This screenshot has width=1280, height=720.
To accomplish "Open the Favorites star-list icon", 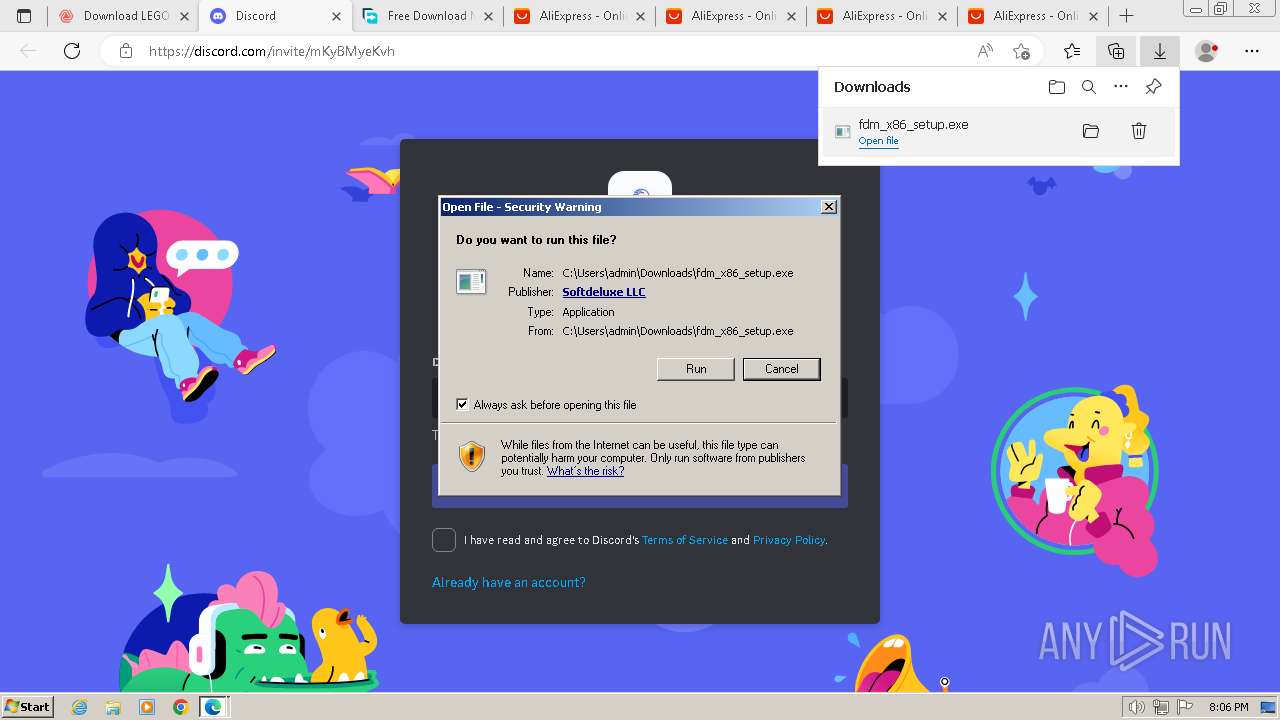I will click(x=1072, y=51).
